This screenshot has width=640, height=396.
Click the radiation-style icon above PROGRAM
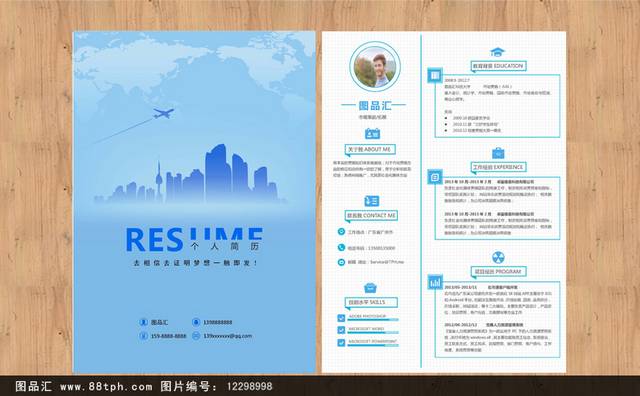coord(498,258)
